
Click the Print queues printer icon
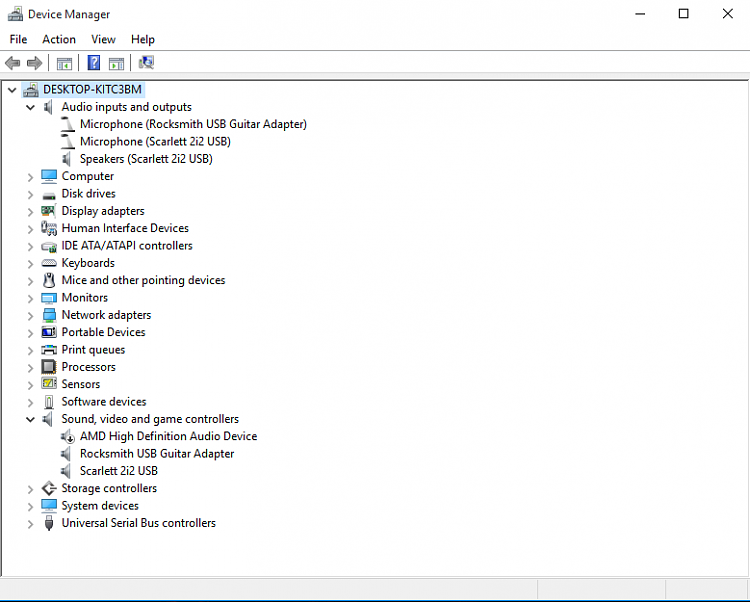point(49,350)
